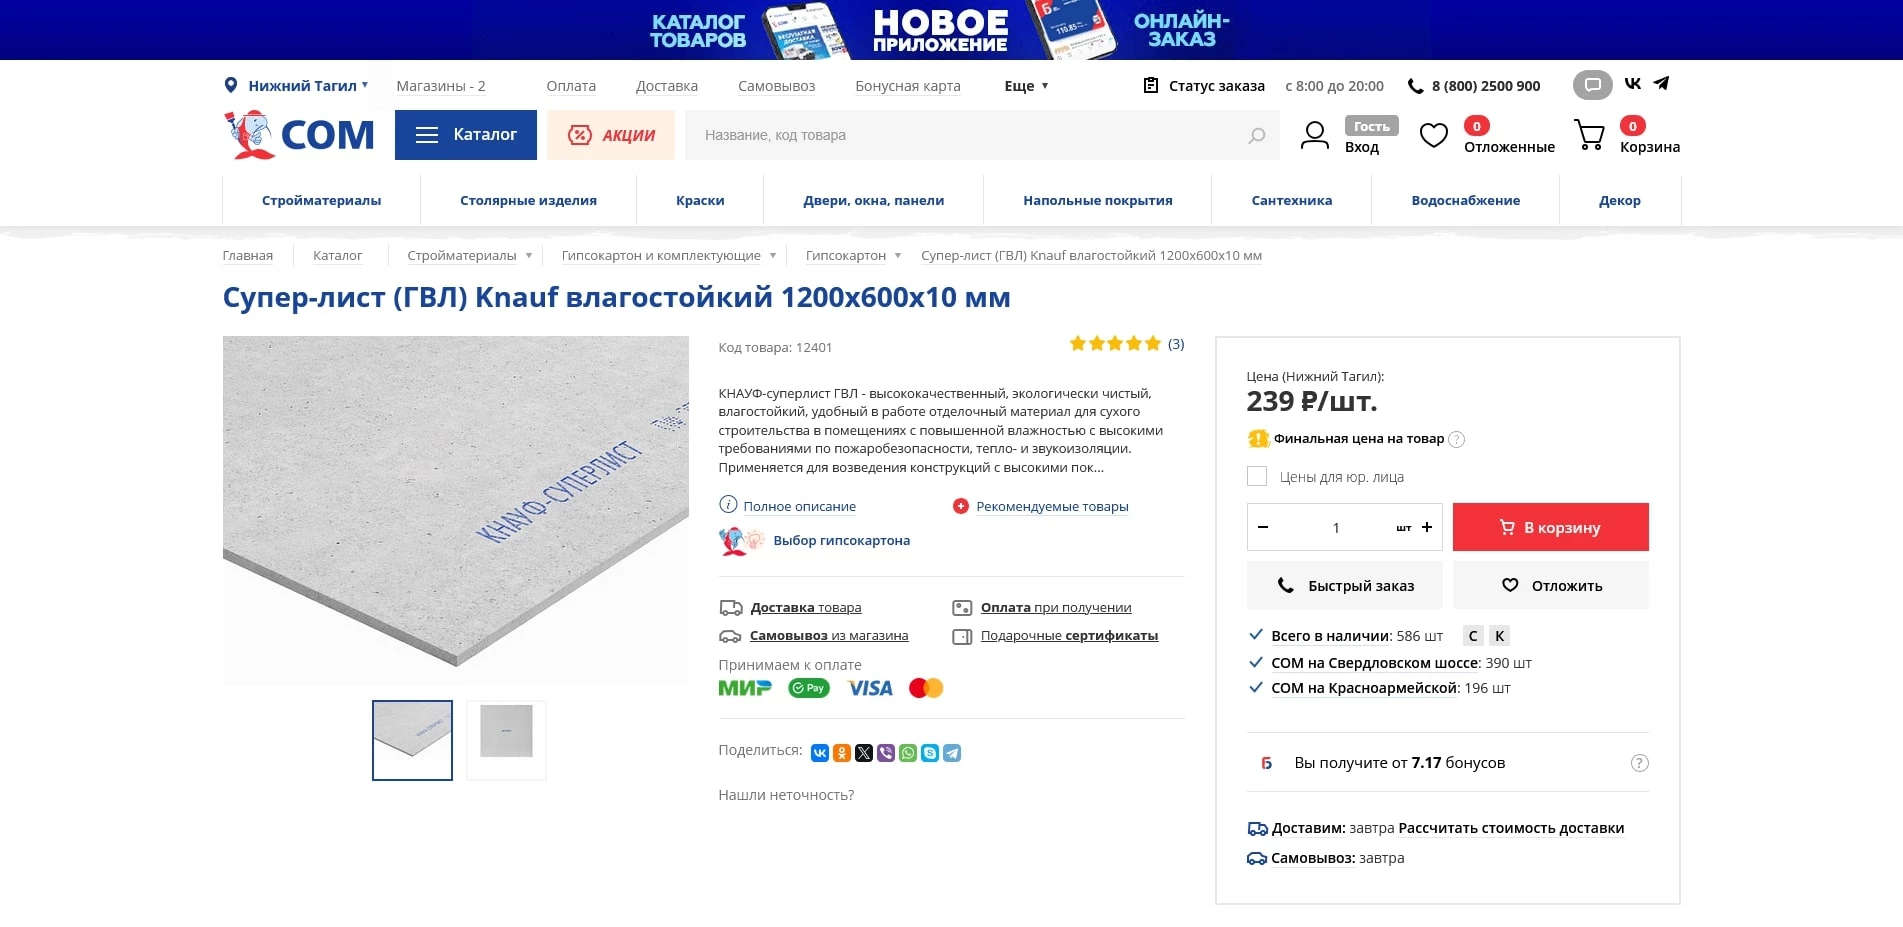Viewport: 1903px width, 927px height.
Task: Decrease quantity with the minus button
Action: (x=1263, y=527)
